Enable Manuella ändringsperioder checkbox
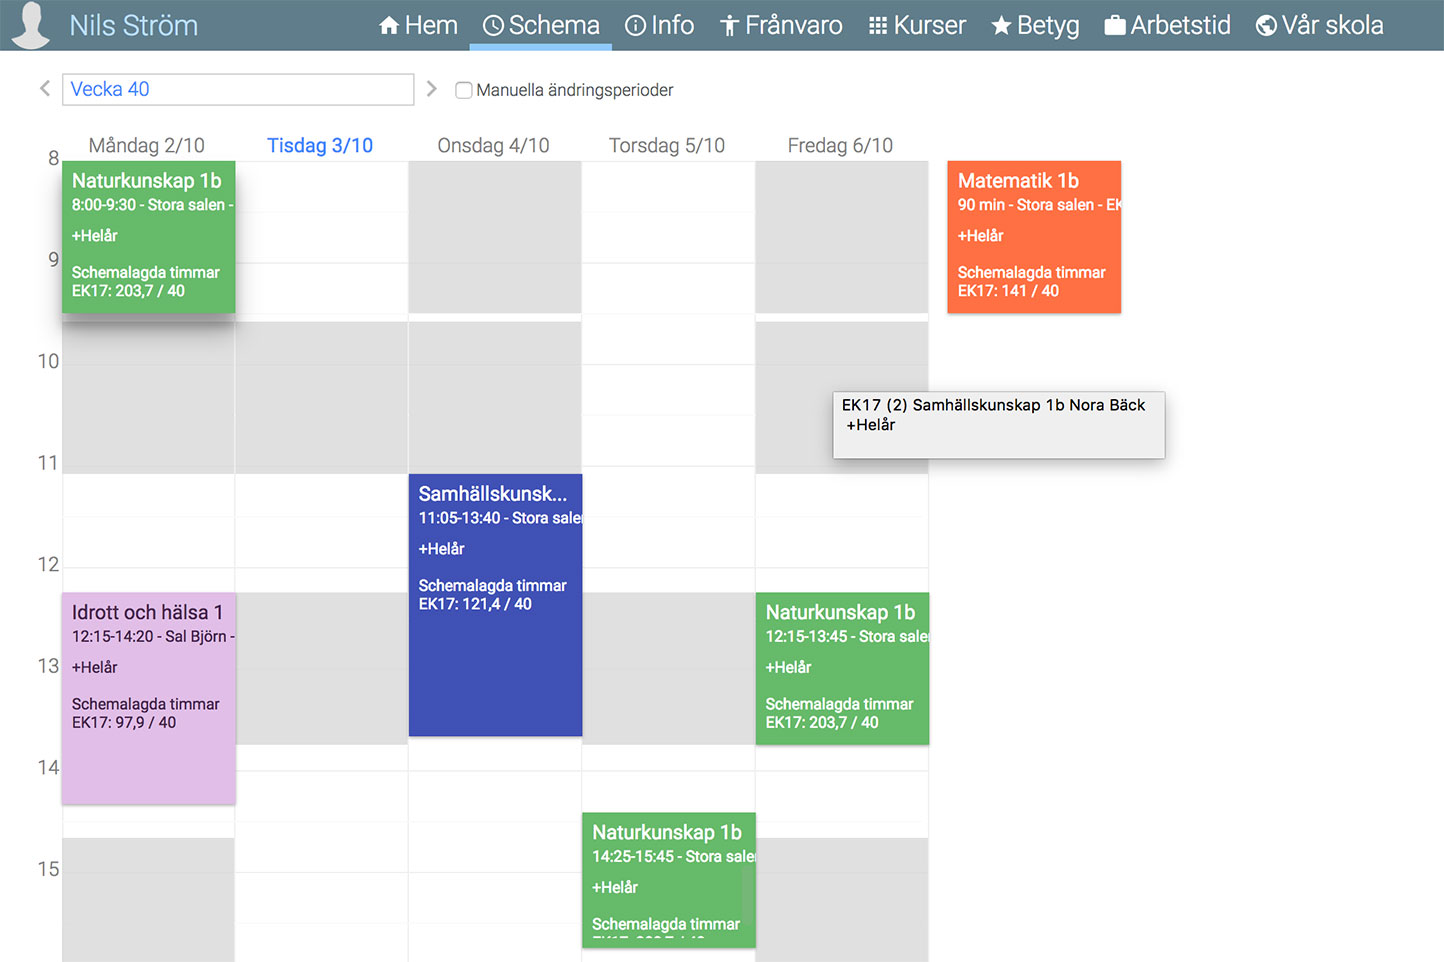Image resolution: width=1444 pixels, height=962 pixels. [463, 90]
